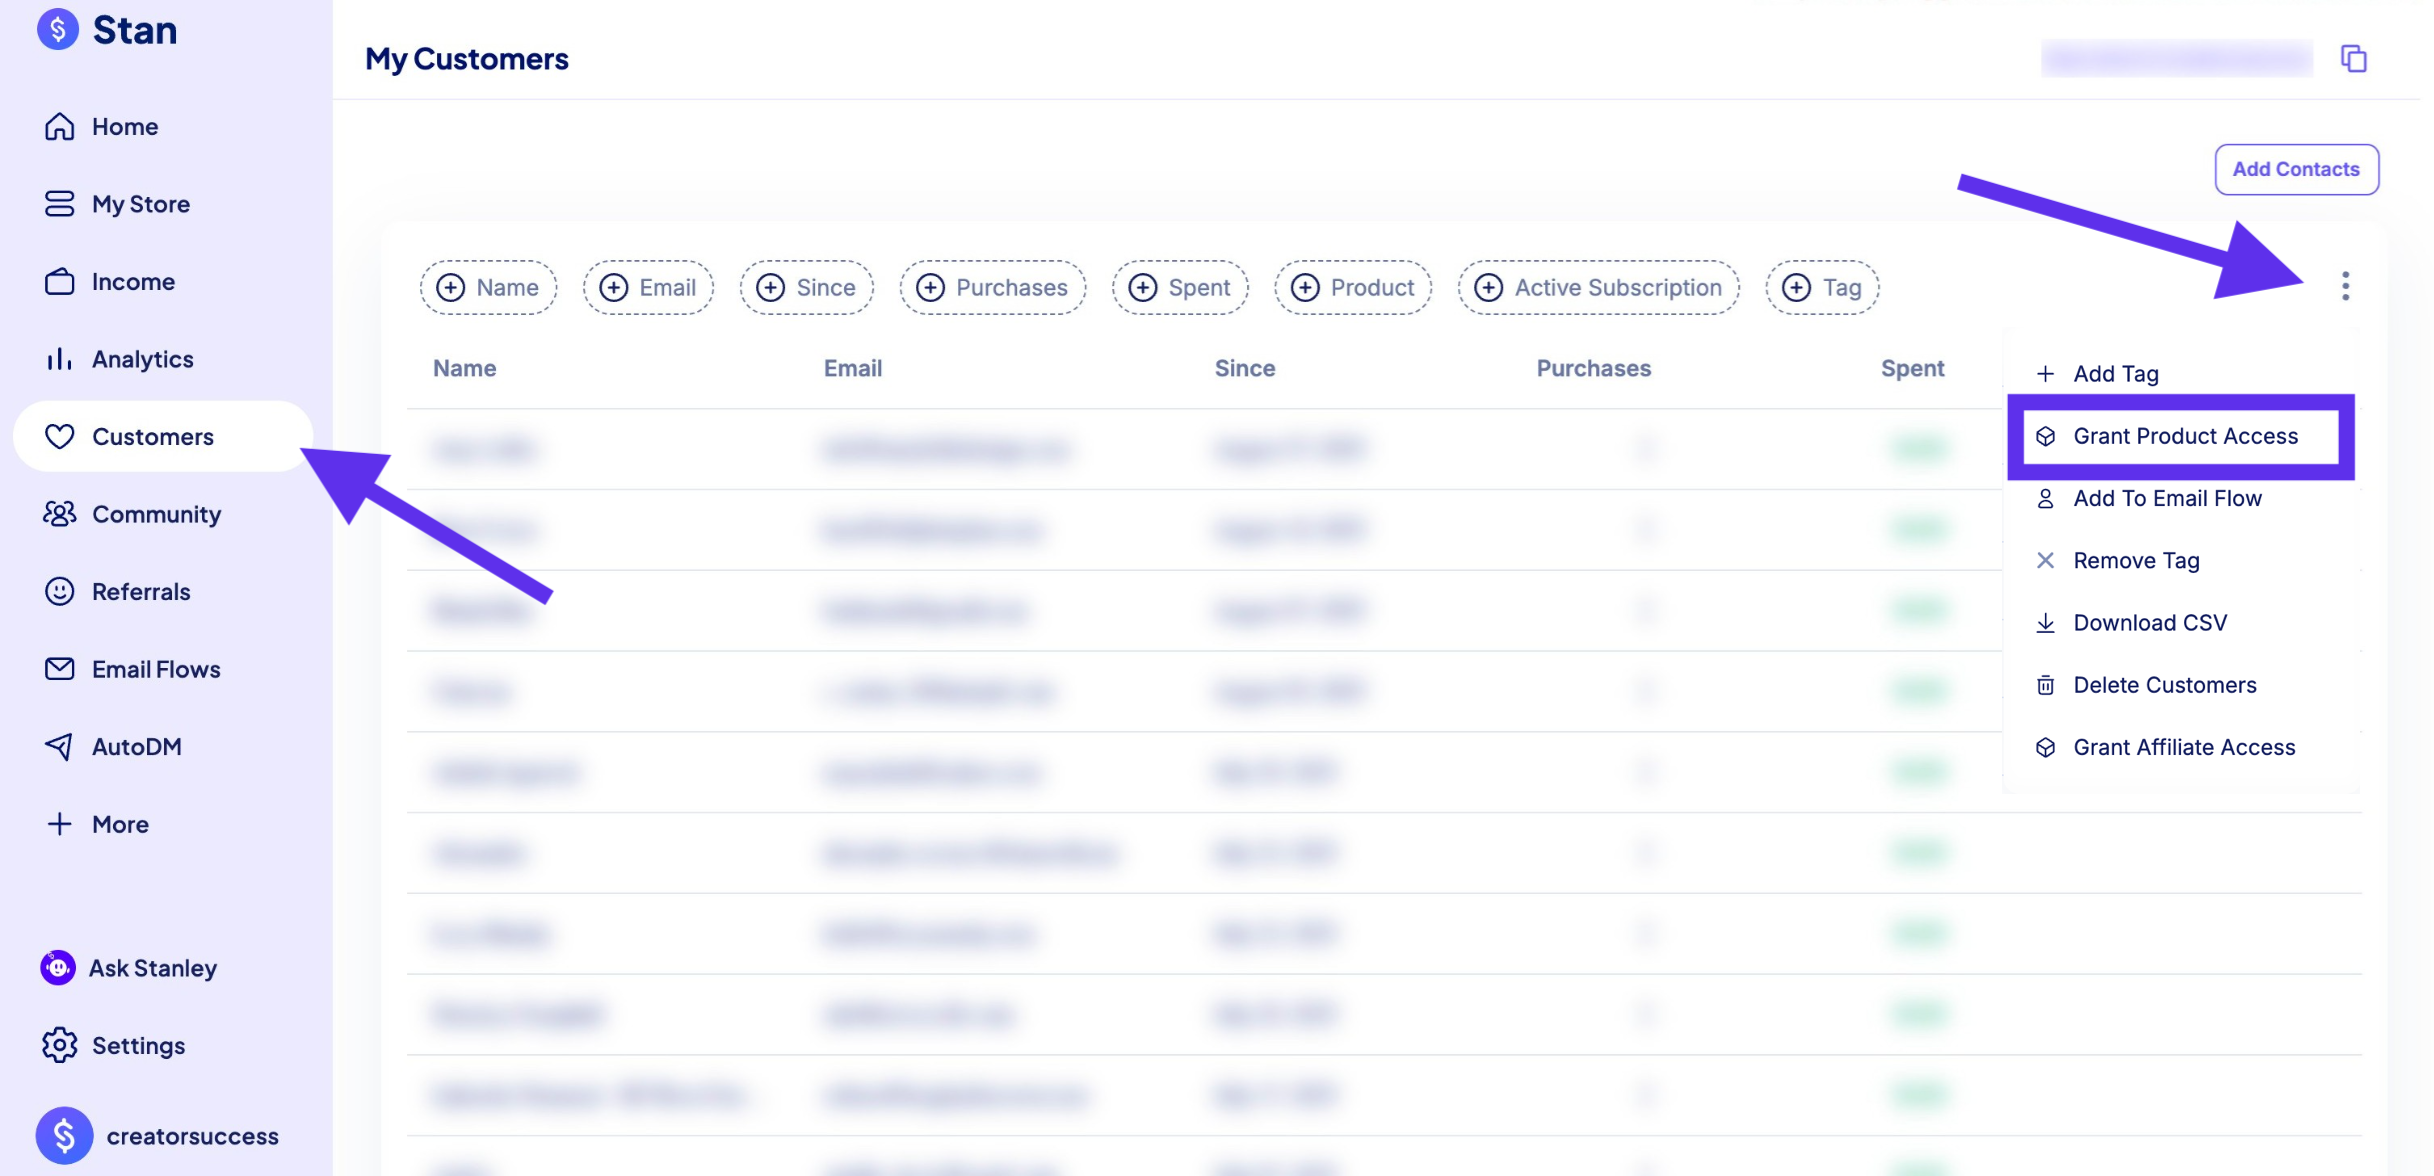
Task: Select Grant Affiliate Access option
Action: pyautogui.click(x=2165, y=747)
